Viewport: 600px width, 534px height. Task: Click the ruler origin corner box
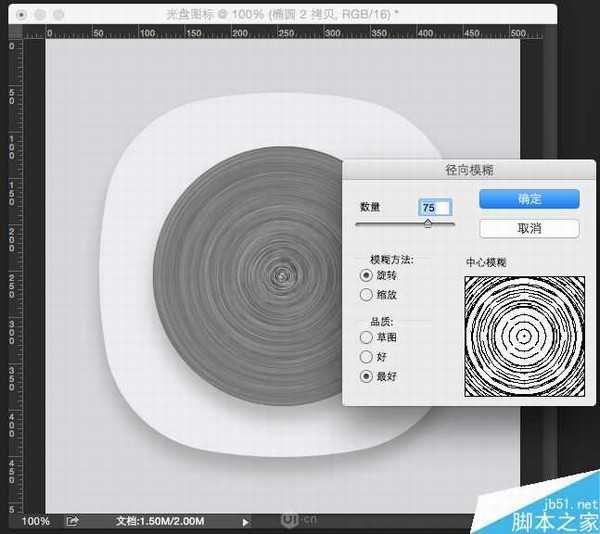click(12, 32)
